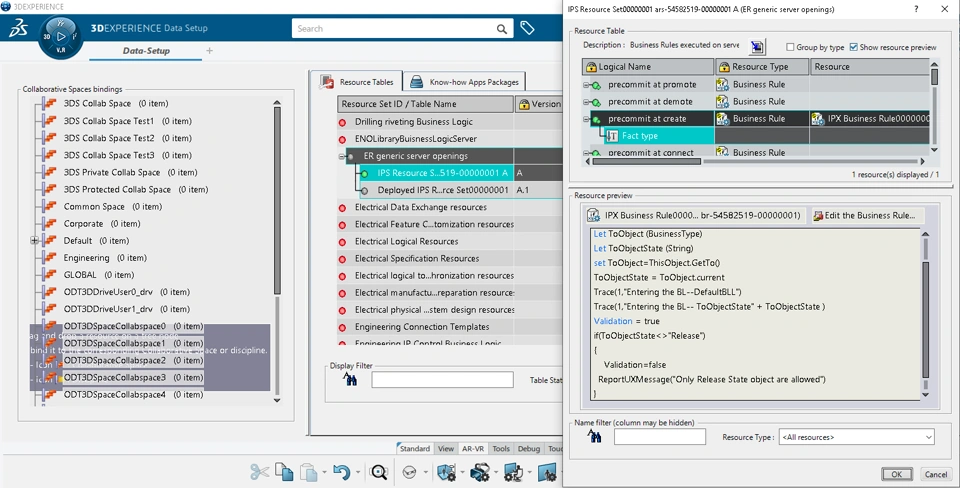The height and width of the screenshot is (488, 960).
Task: Enable the Group by type checkbox
Action: pyautogui.click(x=790, y=47)
